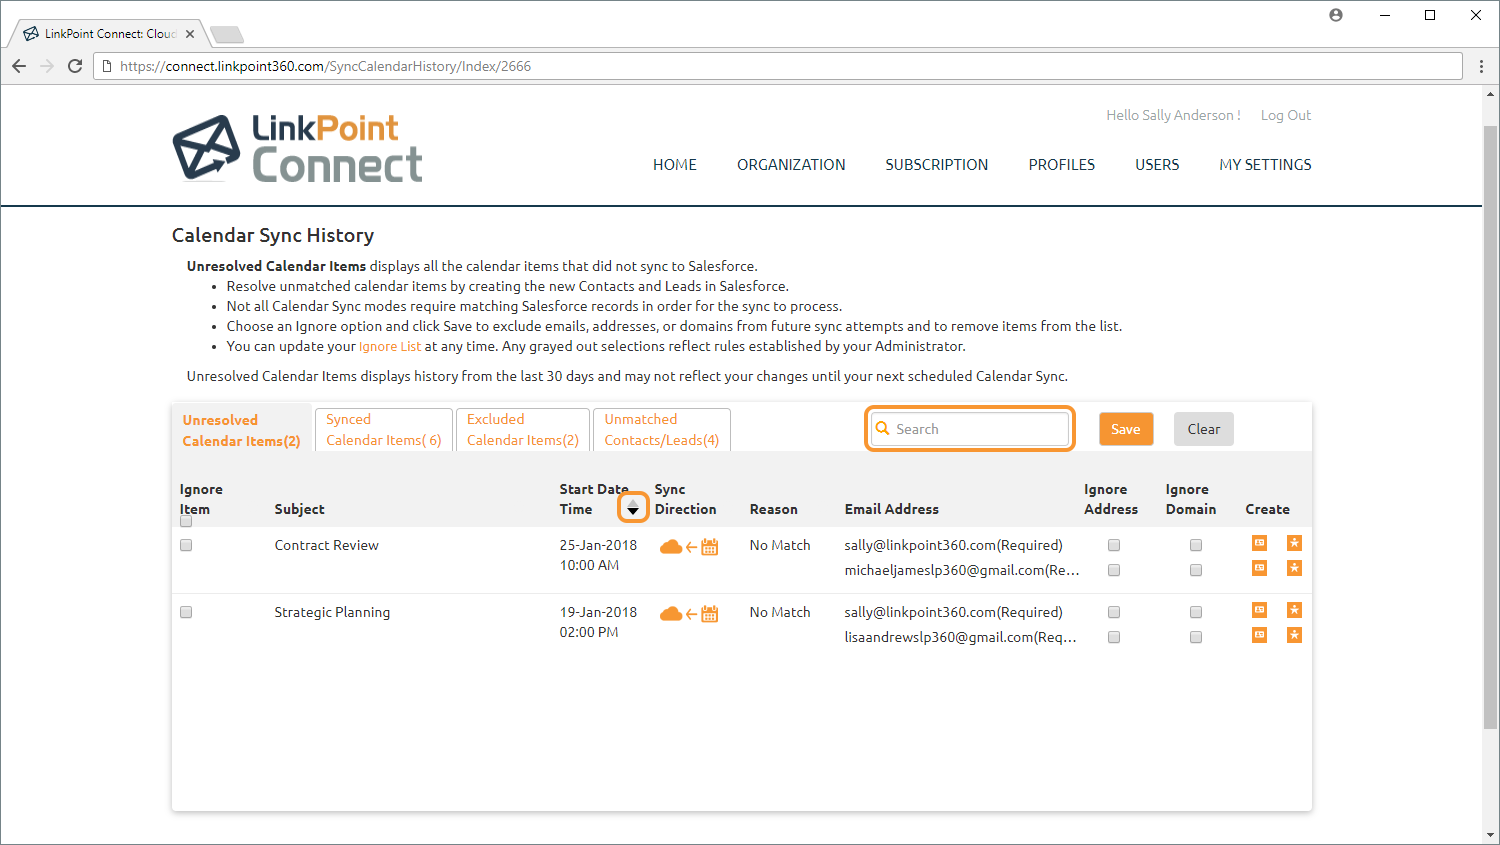Open the Synced Calendar Items(6) tab
The image size is (1500, 845).
pyautogui.click(x=384, y=429)
